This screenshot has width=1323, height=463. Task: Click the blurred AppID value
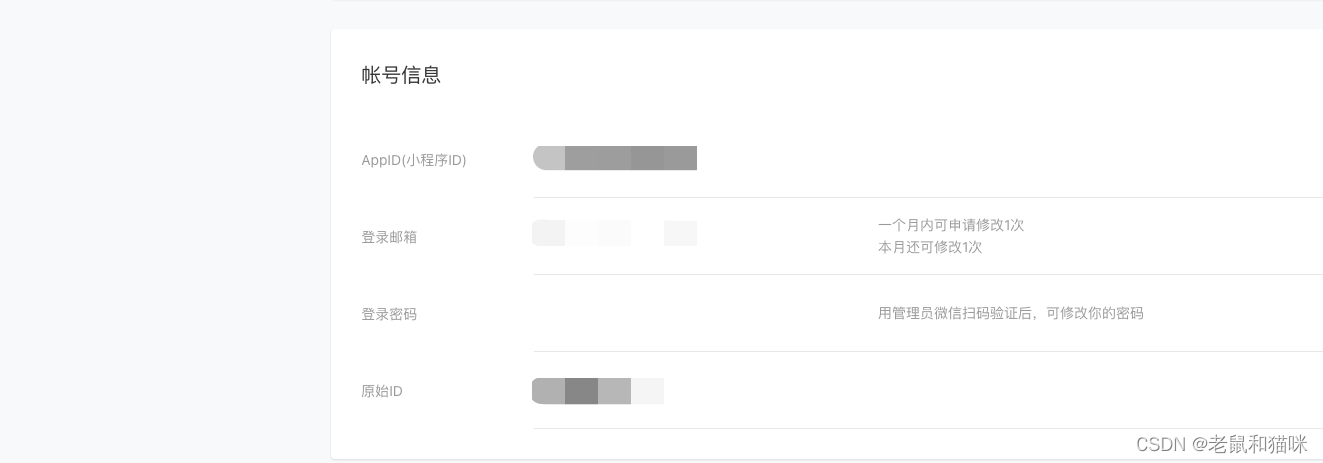pyautogui.click(x=615, y=158)
